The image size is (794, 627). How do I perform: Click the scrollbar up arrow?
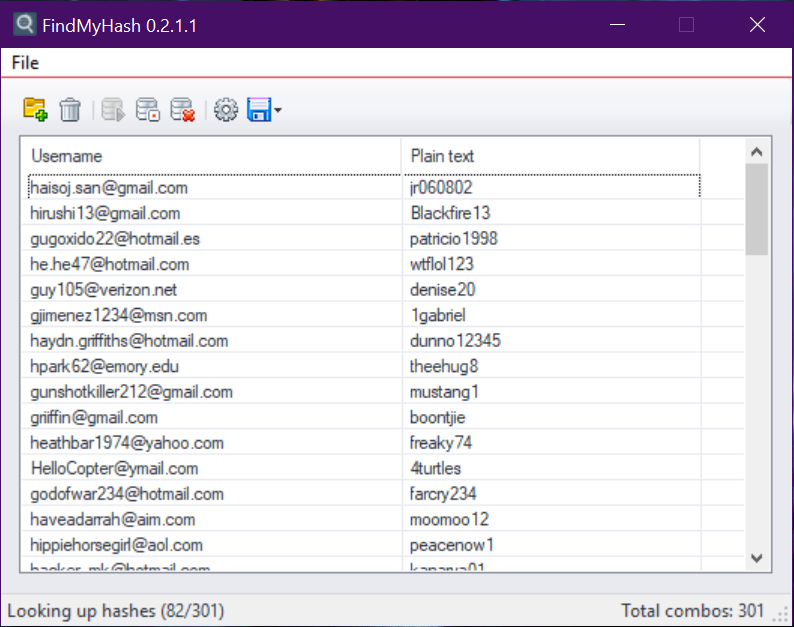pyautogui.click(x=756, y=152)
